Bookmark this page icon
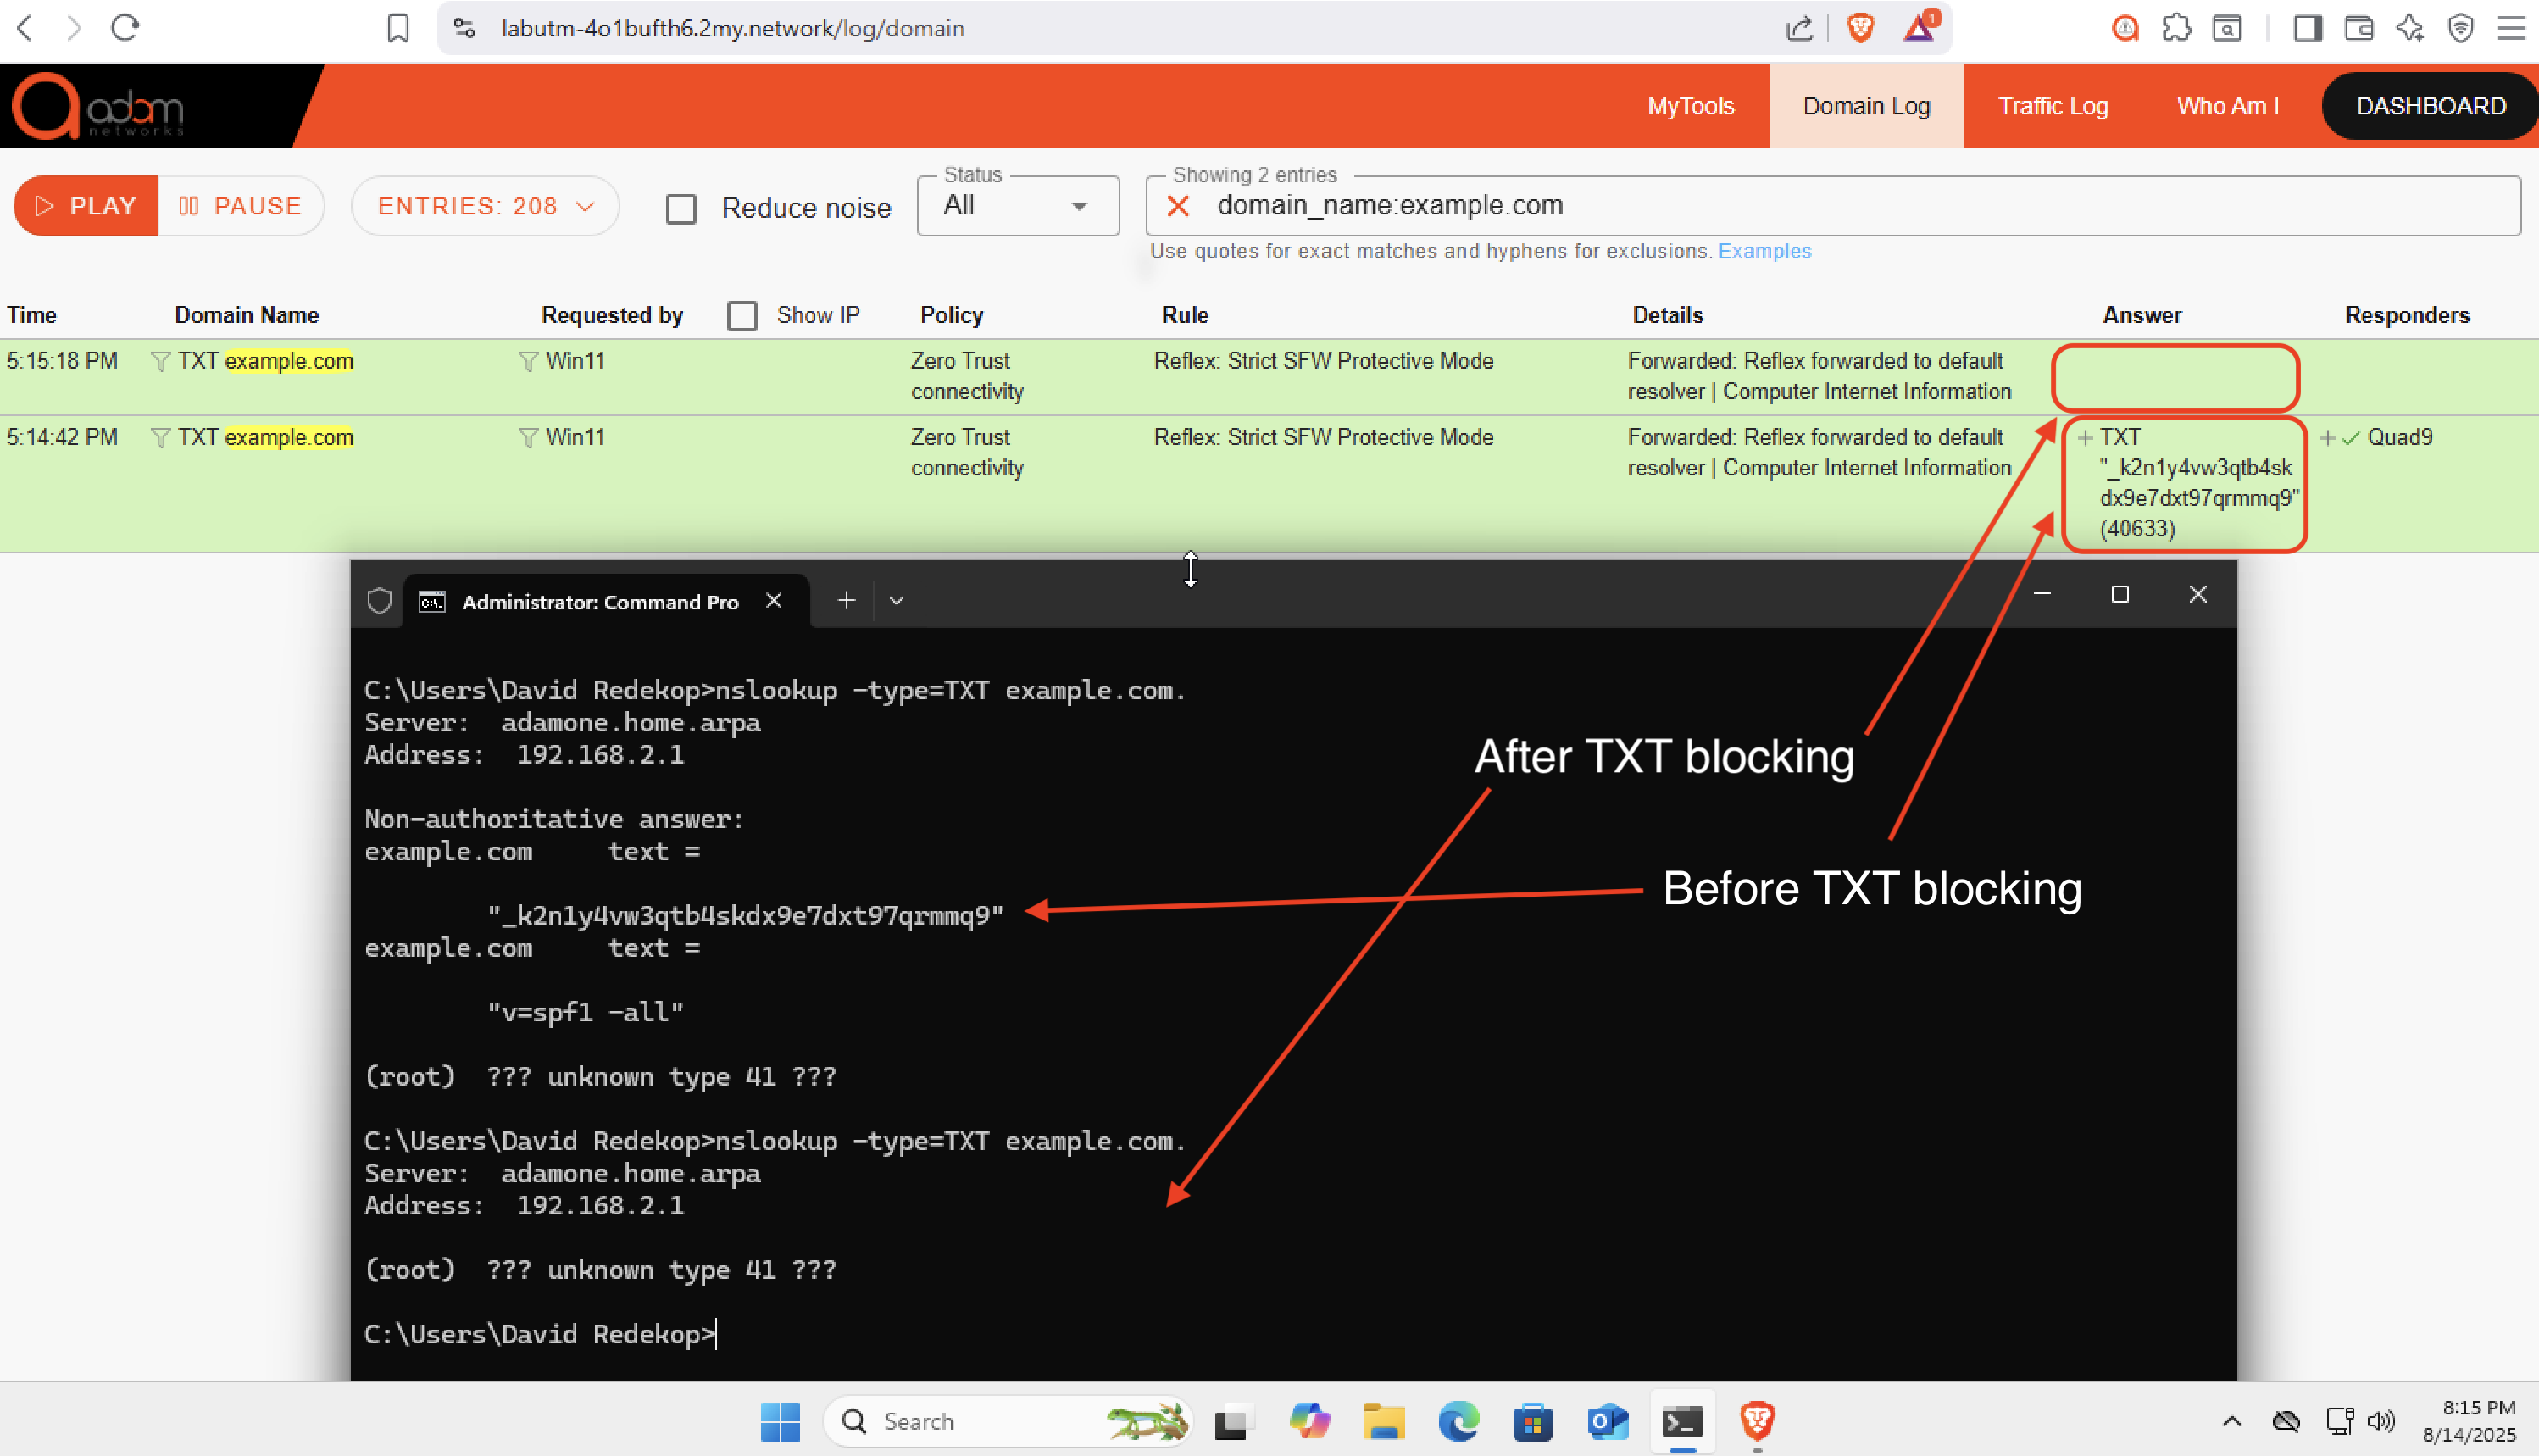The height and width of the screenshot is (1456, 2539). tap(398, 28)
